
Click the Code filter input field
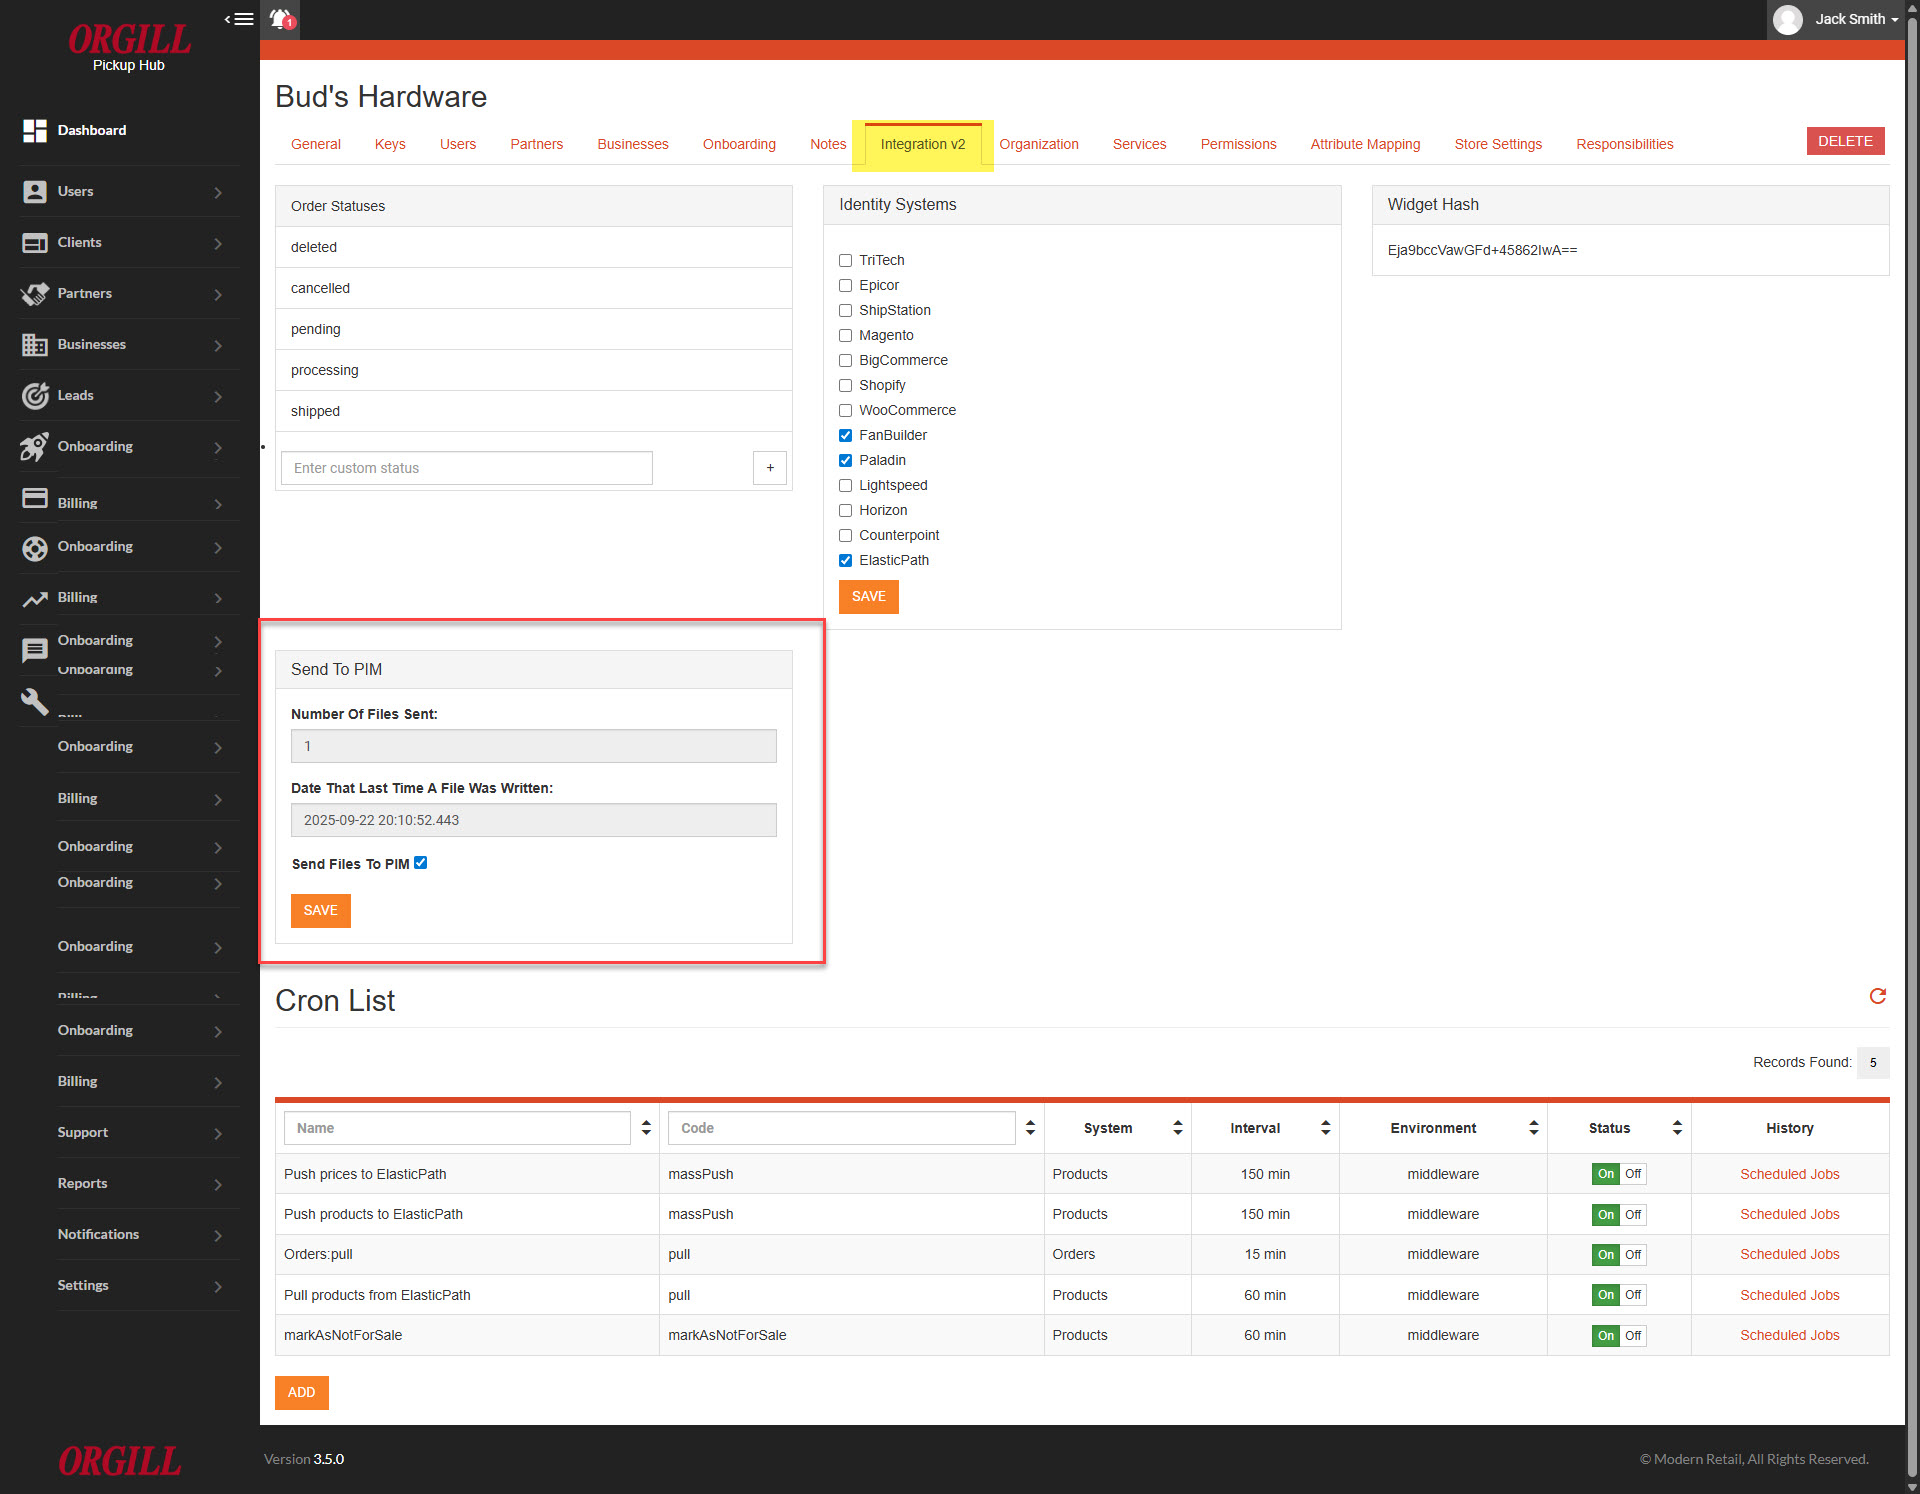(x=841, y=1128)
